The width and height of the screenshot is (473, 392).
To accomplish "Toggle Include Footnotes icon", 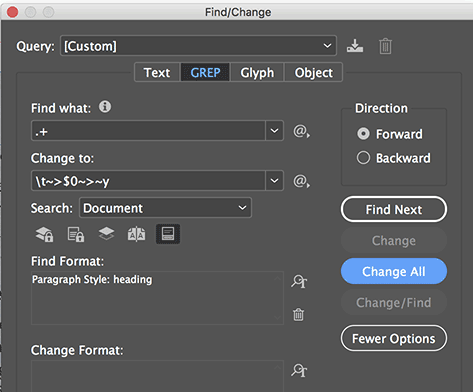I will click(x=168, y=234).
